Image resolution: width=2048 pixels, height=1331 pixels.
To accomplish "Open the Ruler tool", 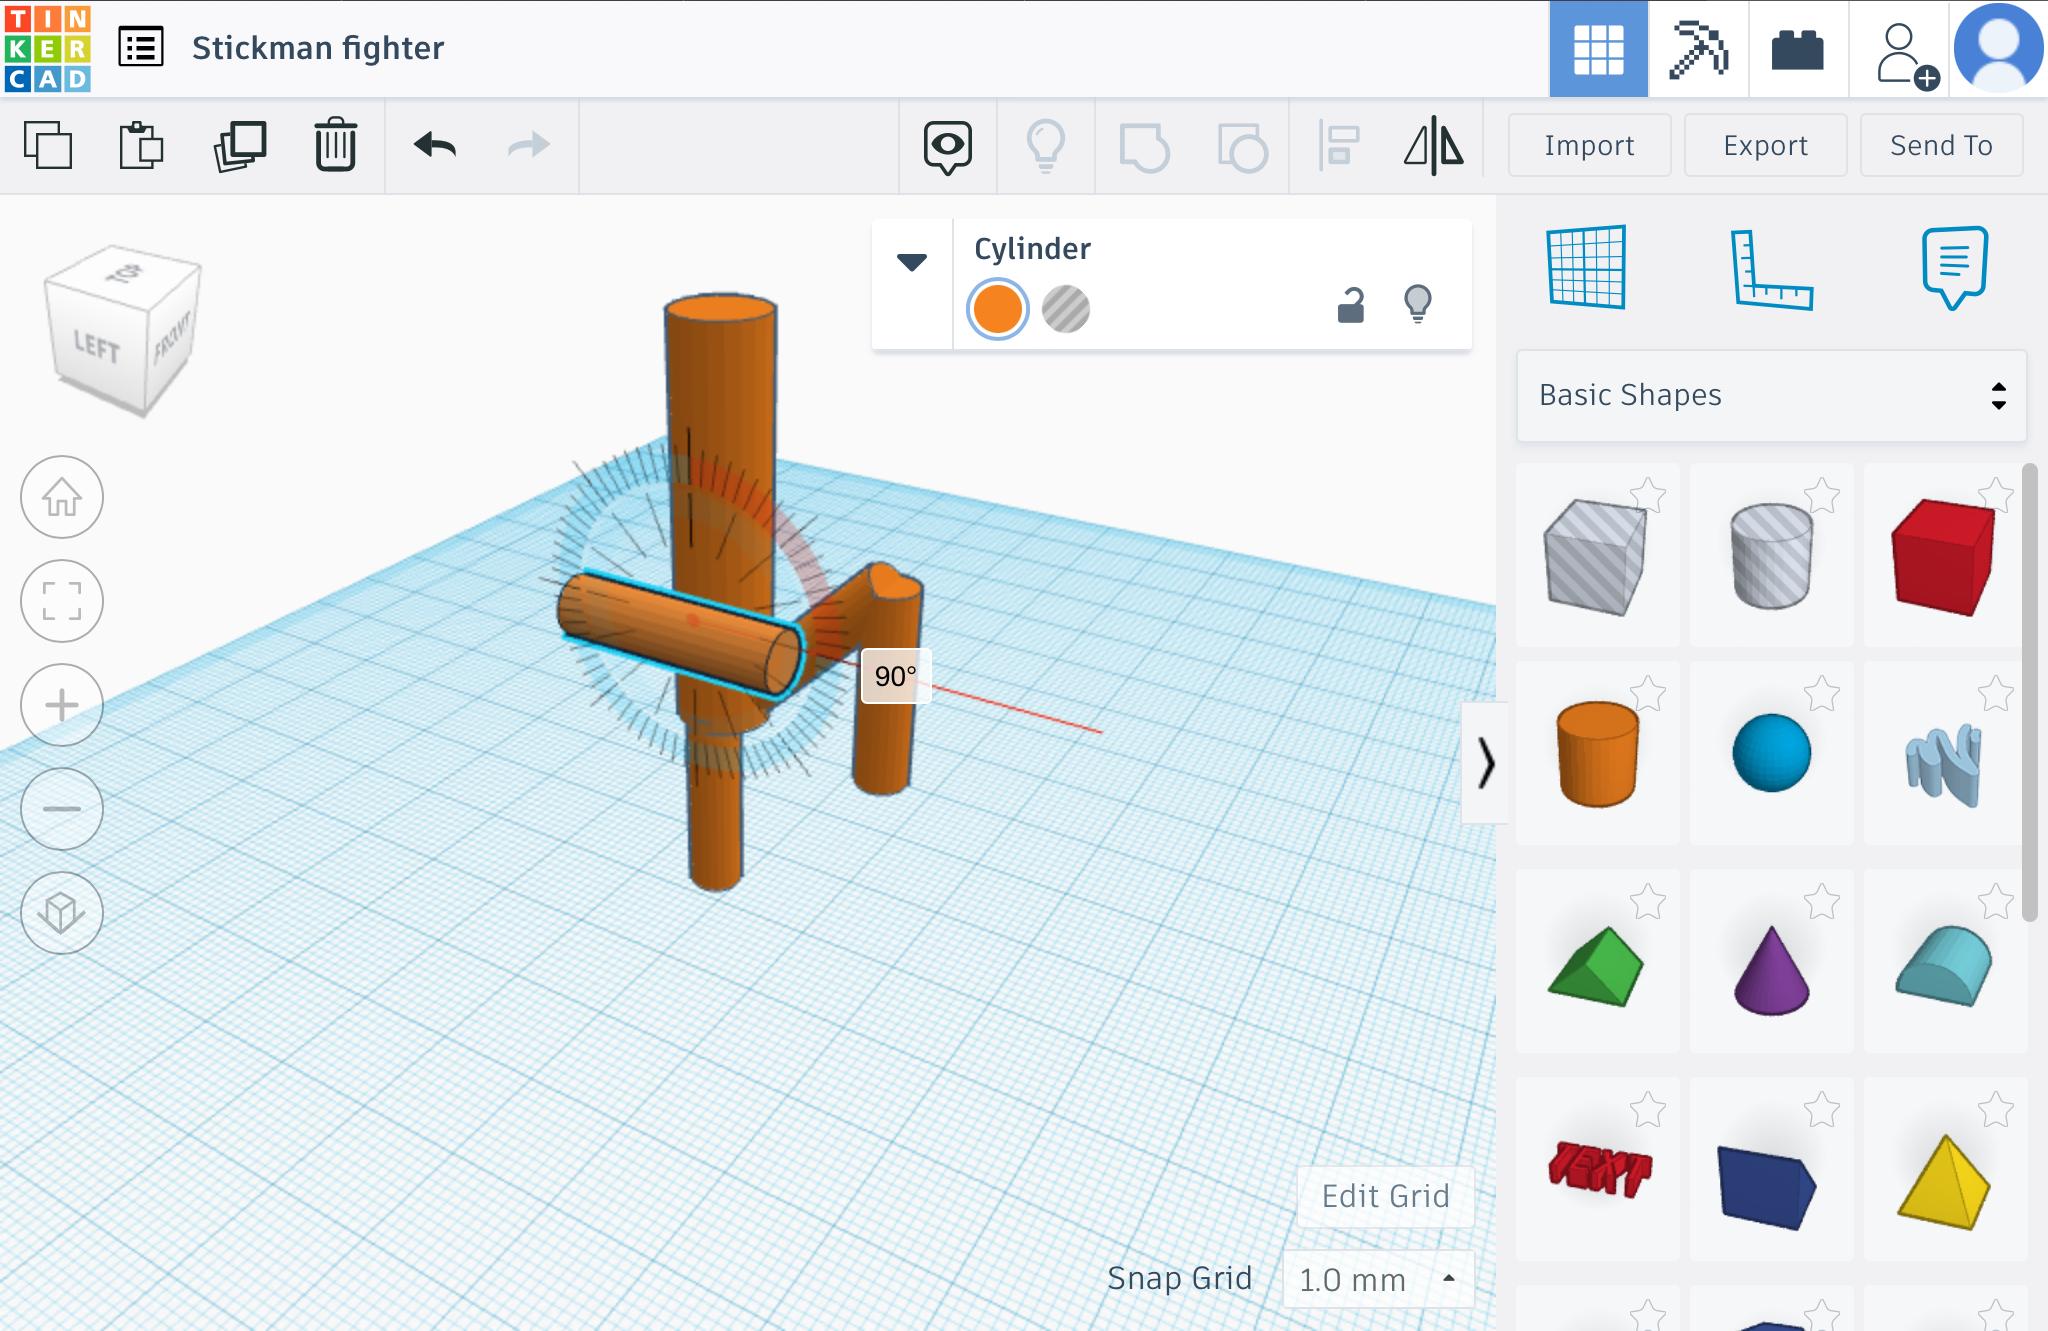I will coord(1771,268).
